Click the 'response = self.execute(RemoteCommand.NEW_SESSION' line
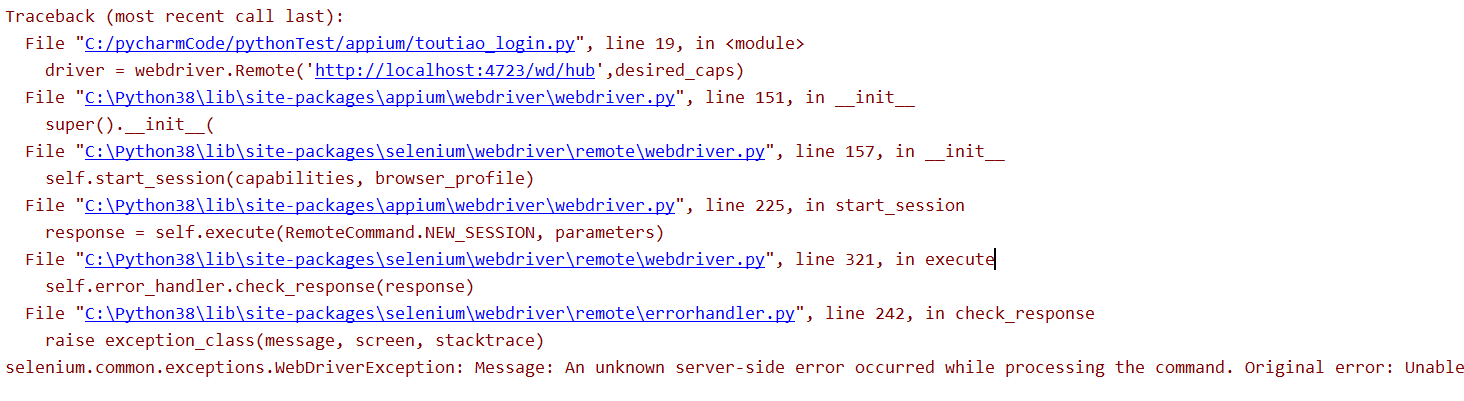Viewport: 1464px width, 401px height. 355,232
